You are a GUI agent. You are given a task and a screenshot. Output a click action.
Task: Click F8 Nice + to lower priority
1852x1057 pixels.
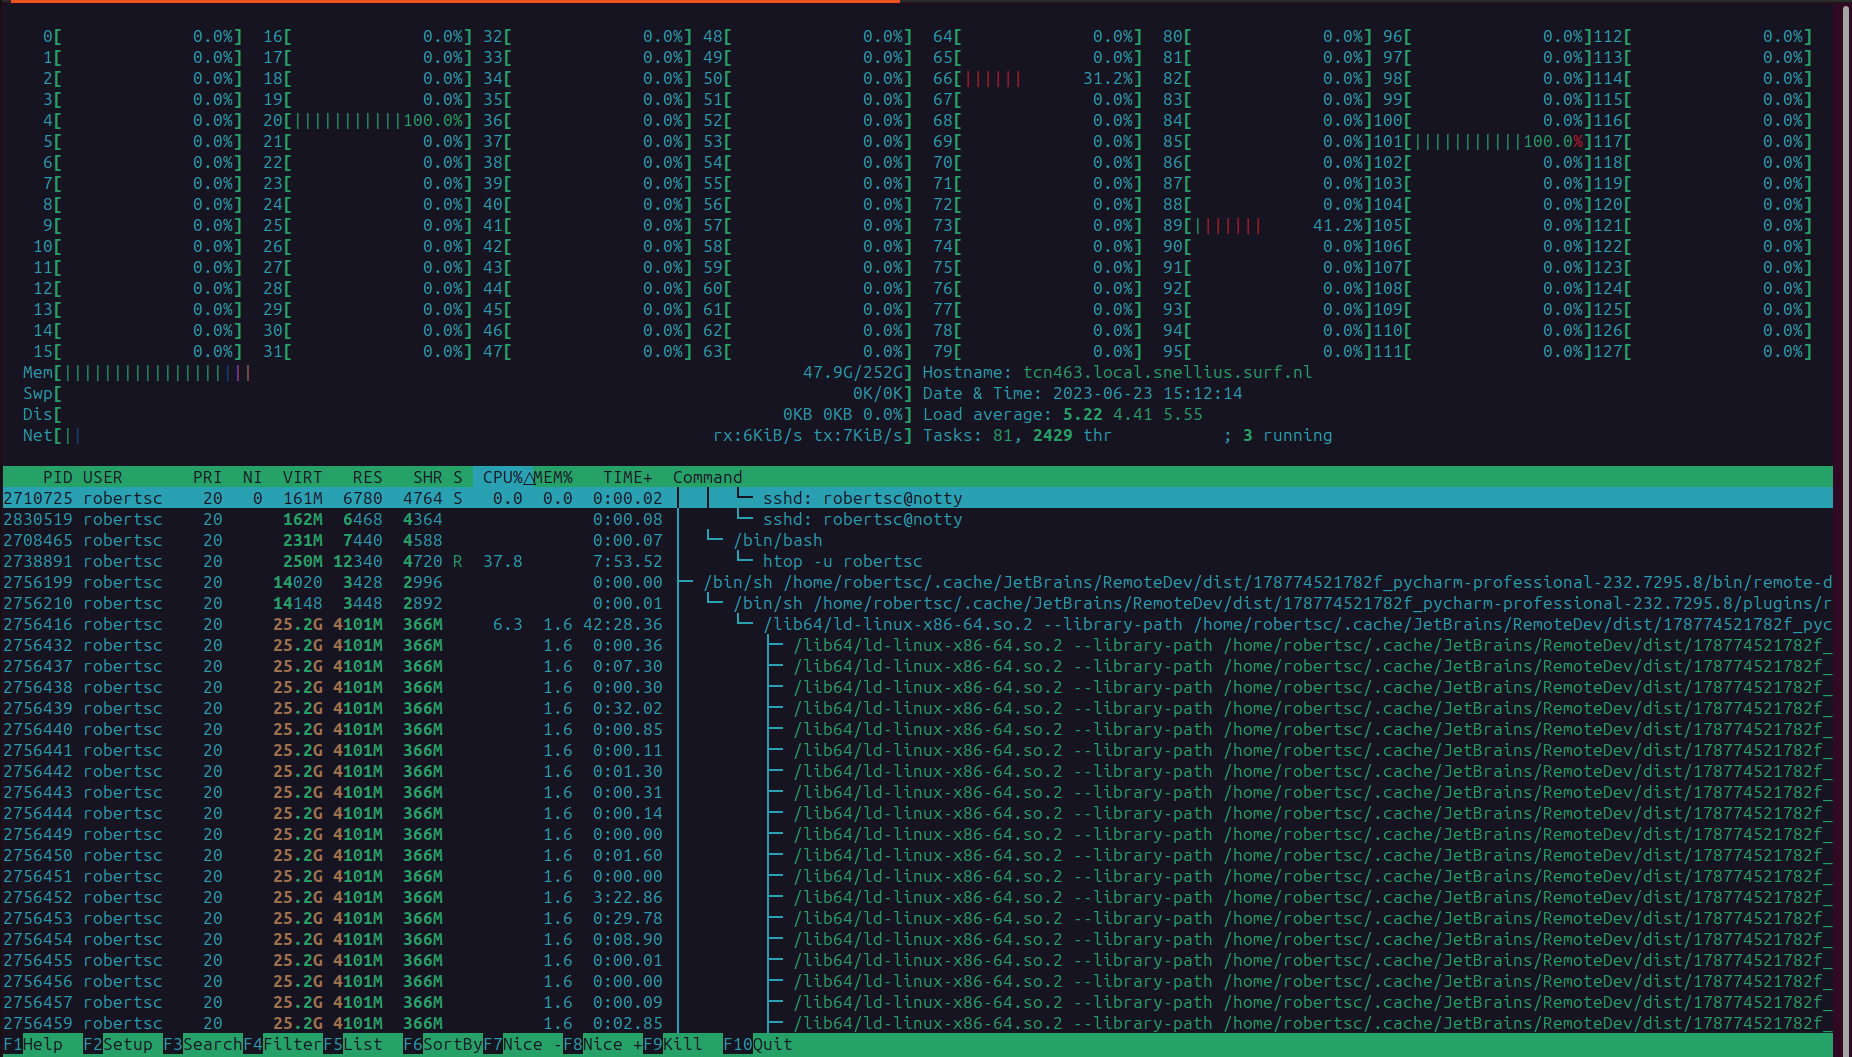pyautogui.click(x=603, y=1044)
